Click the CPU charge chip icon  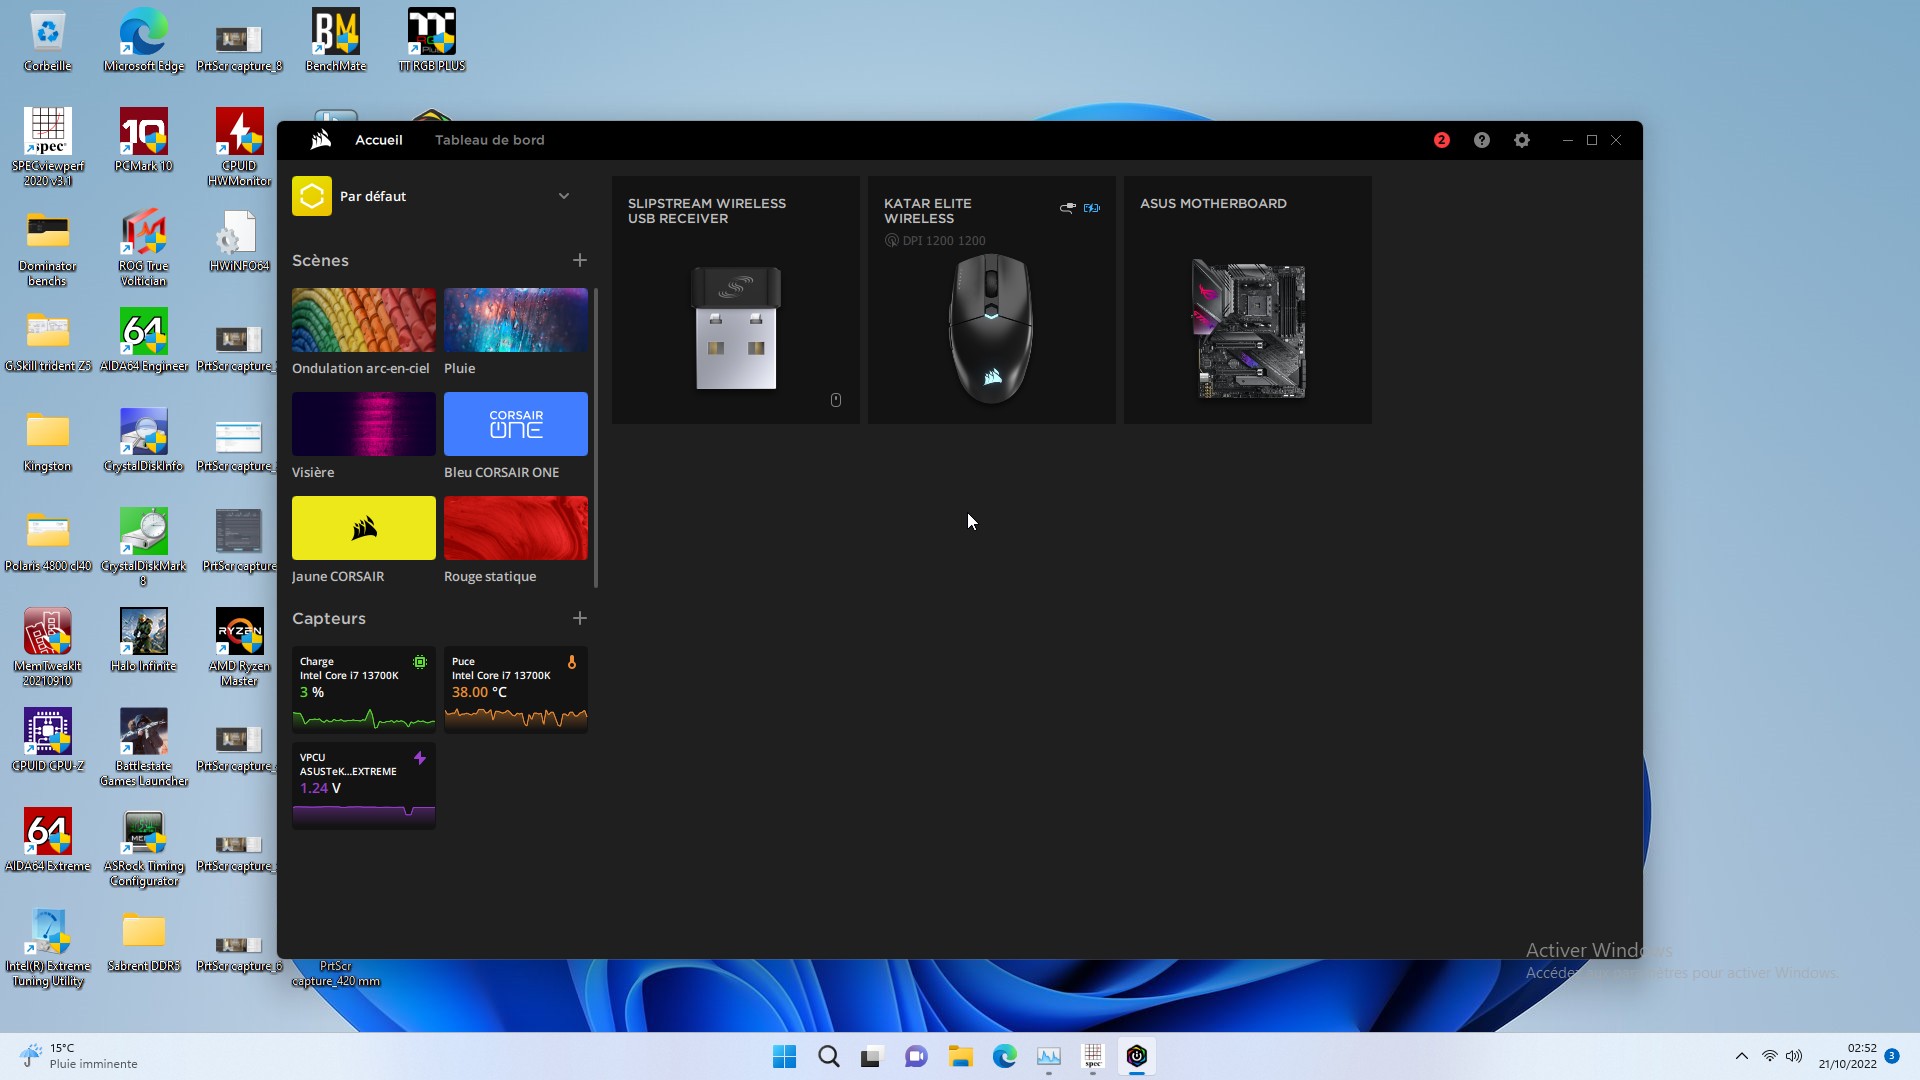420,662
